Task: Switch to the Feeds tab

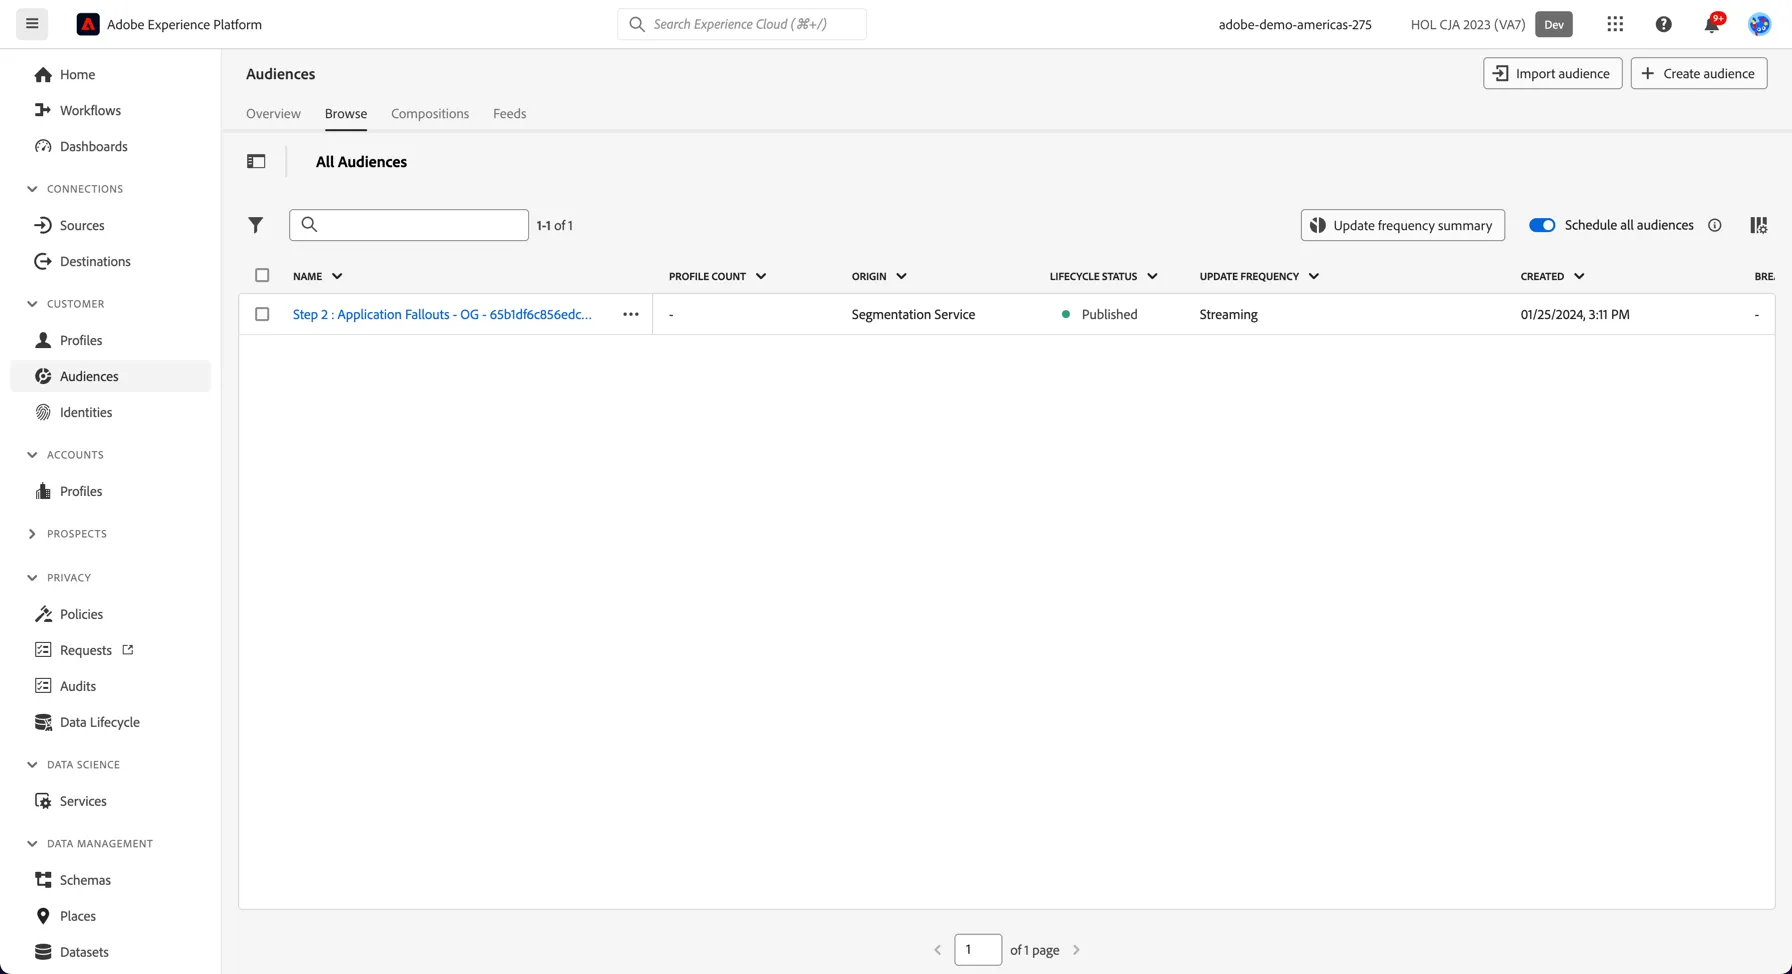Action: (509, 114)
